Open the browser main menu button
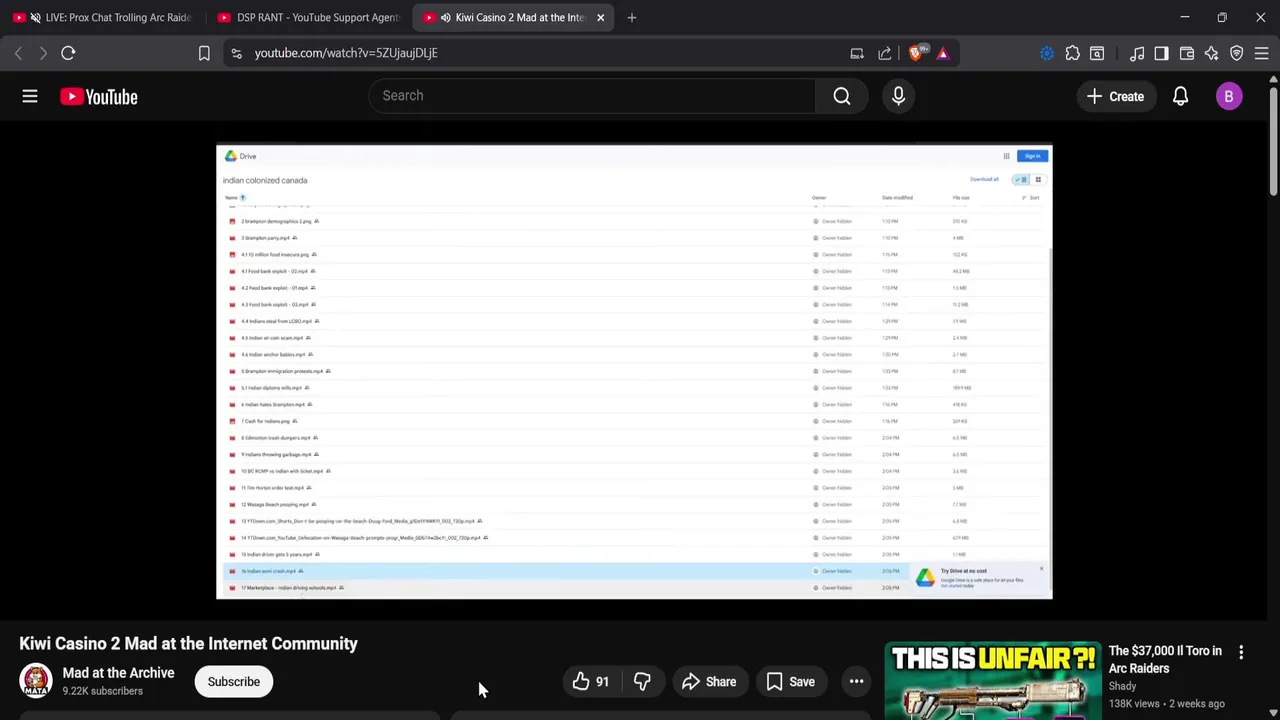Screen dimensions: 1280x720 pyautogui.click(x=1262, y=53)
